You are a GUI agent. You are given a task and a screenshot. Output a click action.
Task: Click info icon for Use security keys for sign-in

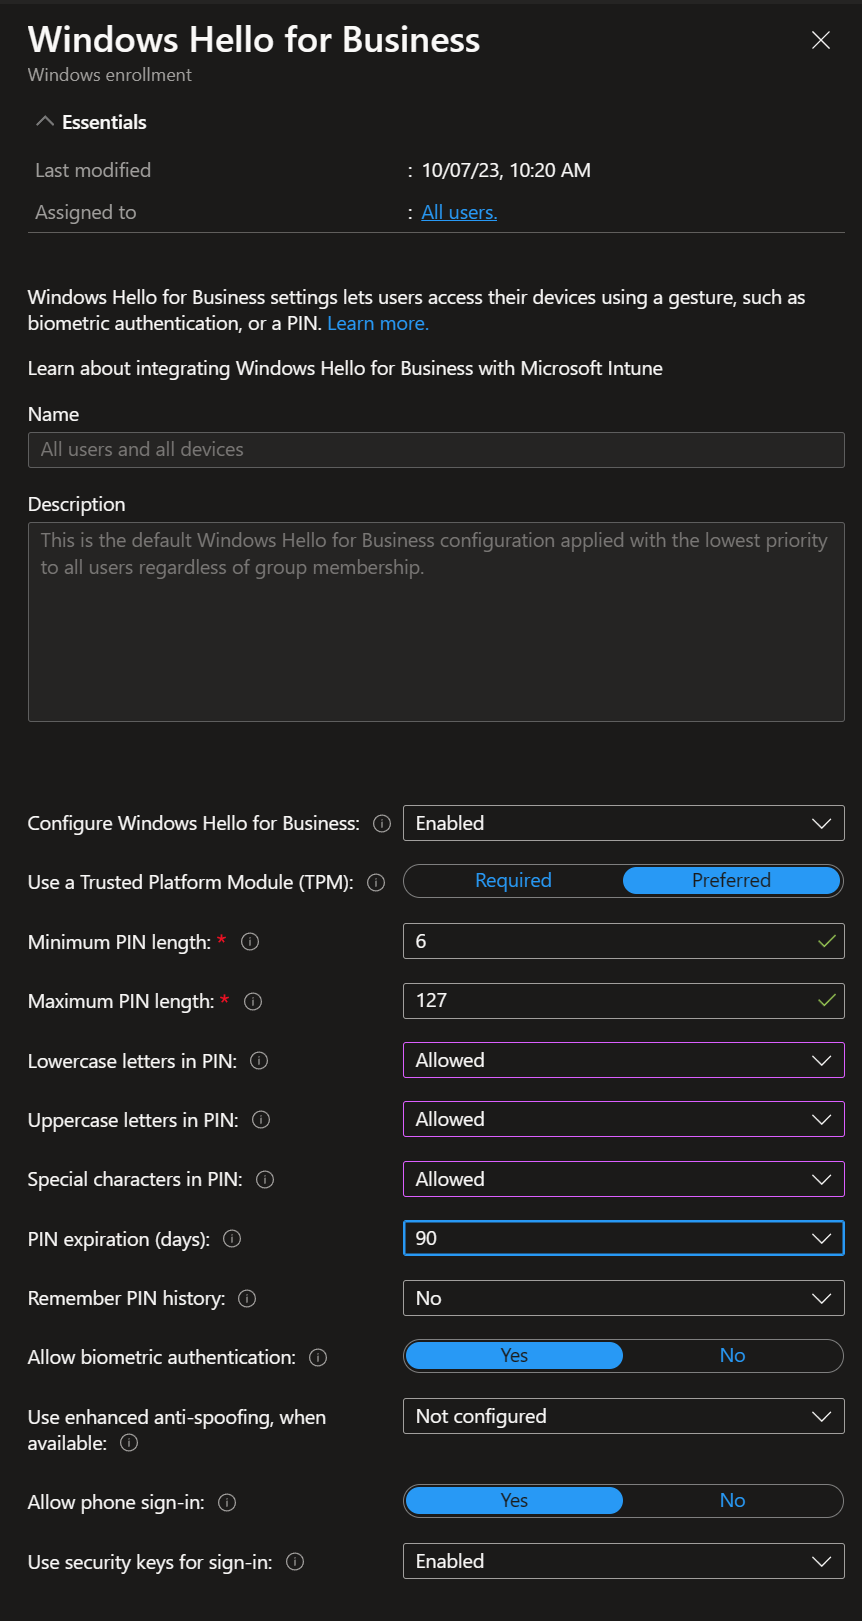[295, 1562]
